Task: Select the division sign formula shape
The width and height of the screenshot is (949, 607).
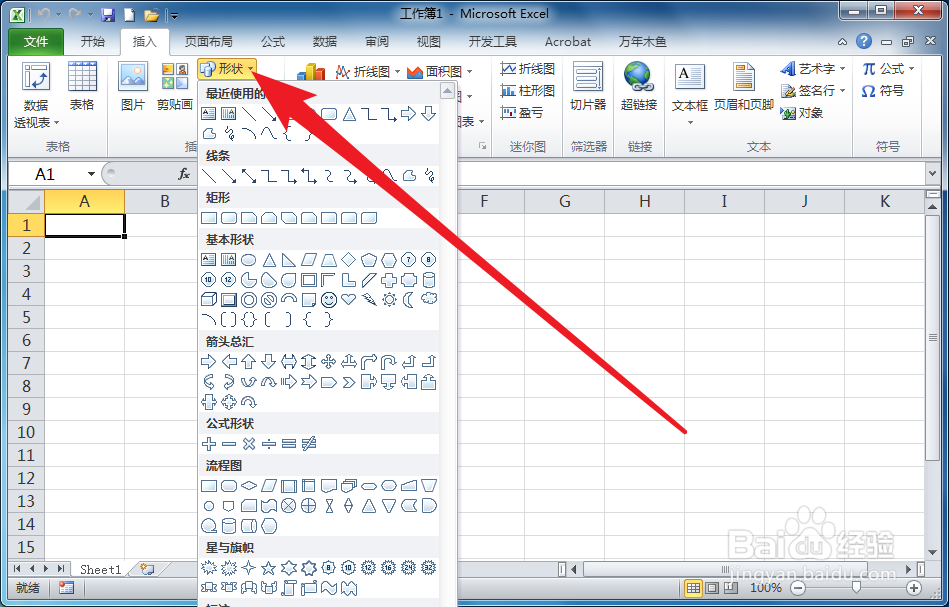Action: pyautogui.click(x=269, y=444)
